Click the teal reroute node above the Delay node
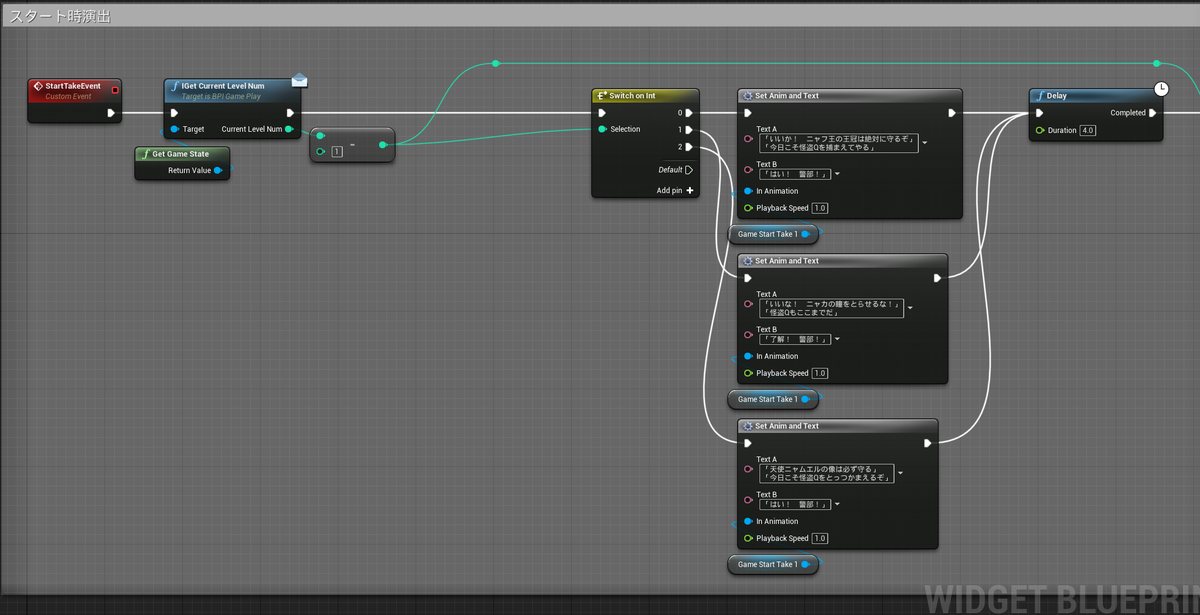 click(1158, 64)
